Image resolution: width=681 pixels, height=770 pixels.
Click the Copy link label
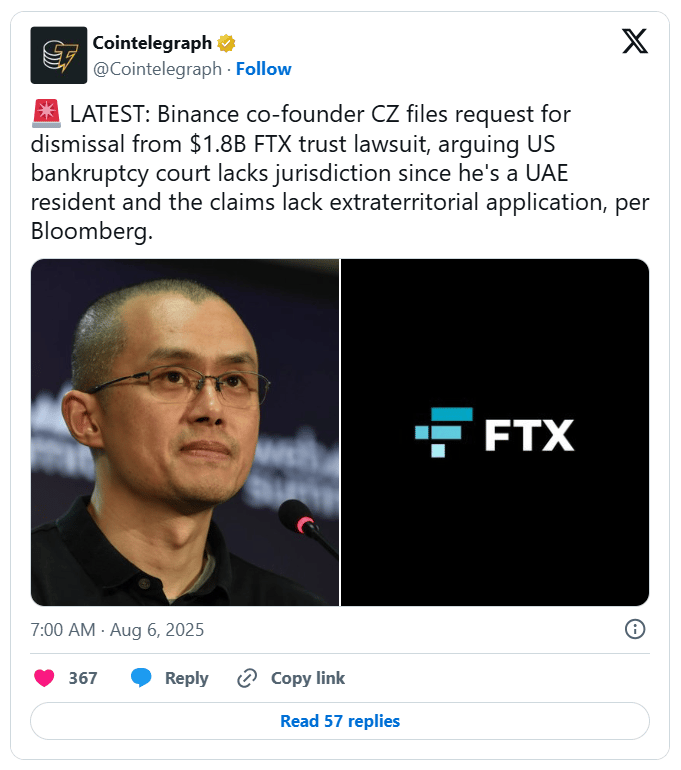308,678
